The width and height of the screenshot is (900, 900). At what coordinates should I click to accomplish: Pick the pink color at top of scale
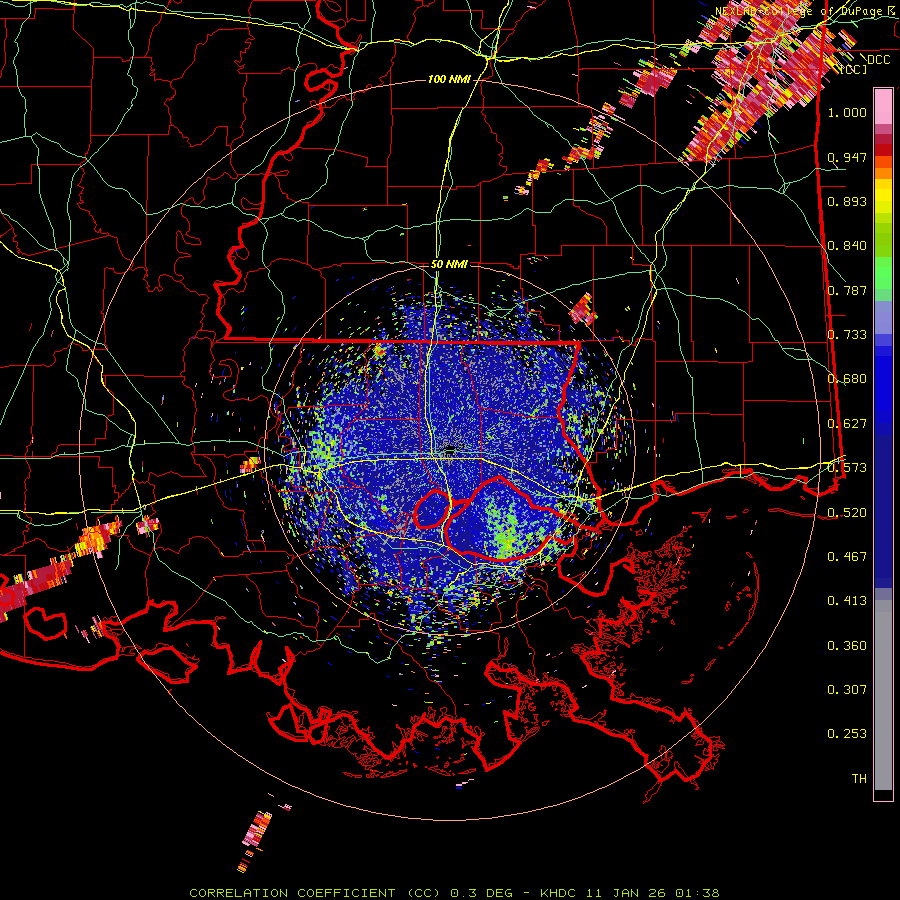point(883,107)
